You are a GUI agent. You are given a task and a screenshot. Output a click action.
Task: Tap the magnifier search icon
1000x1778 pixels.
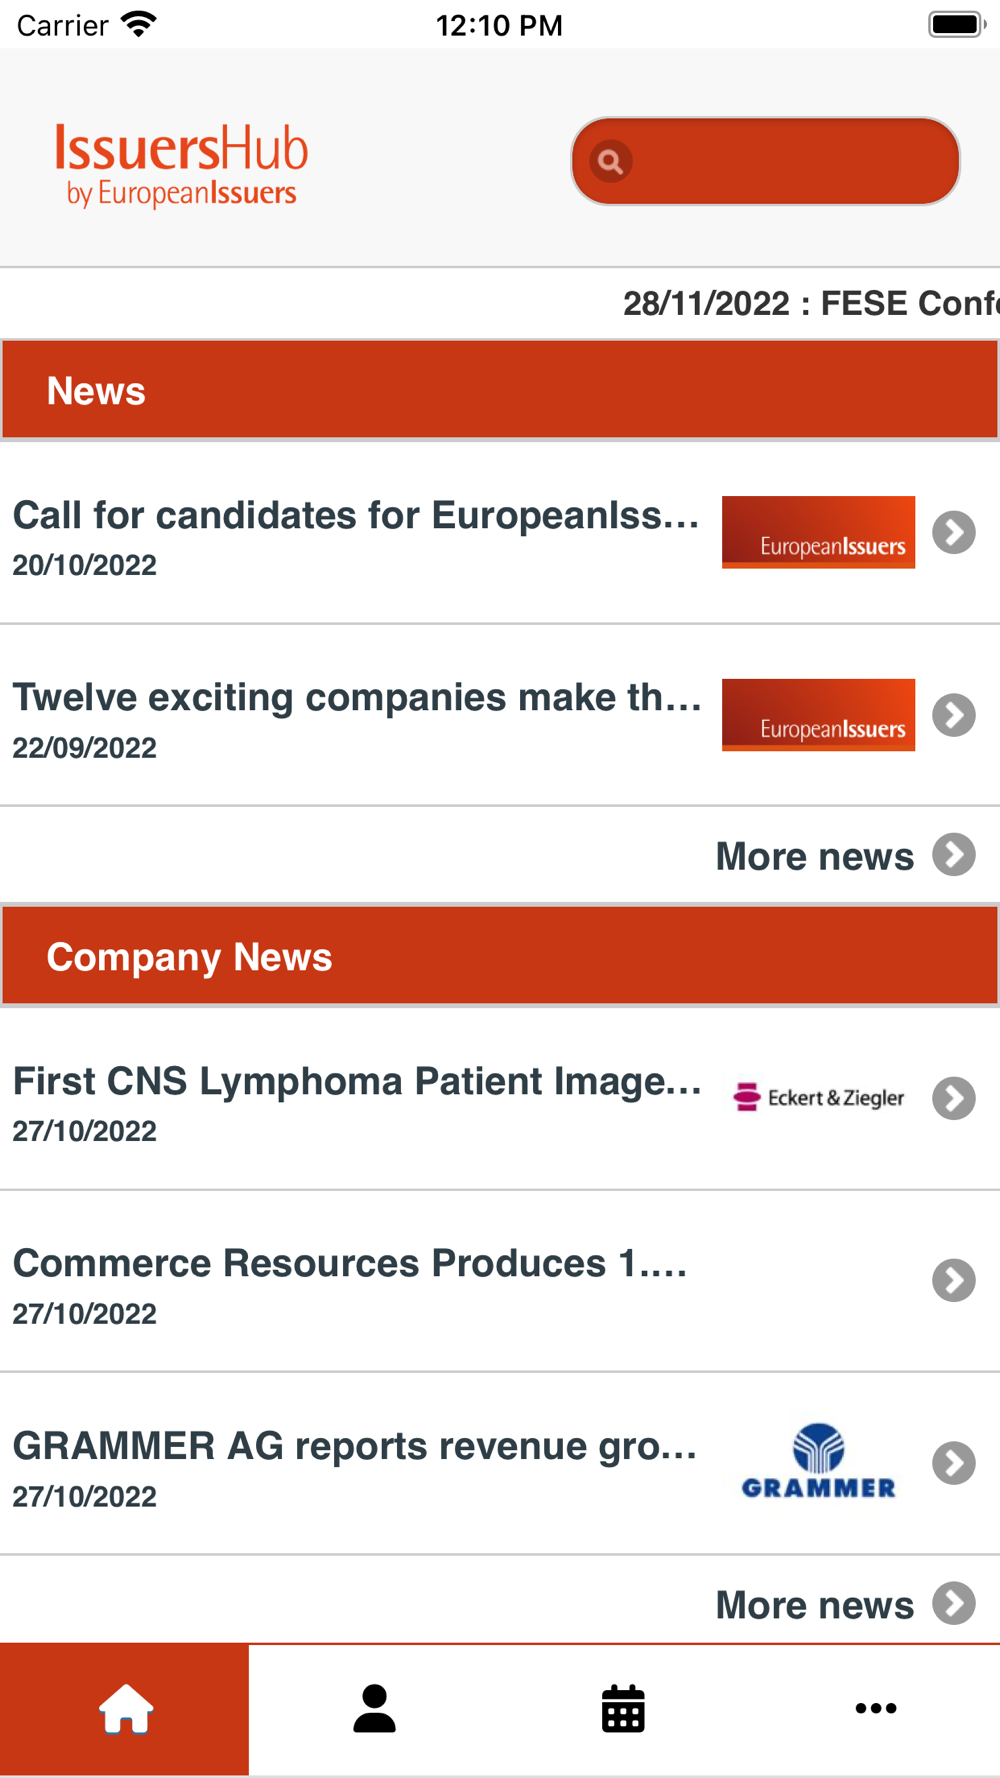tap(610, 161)
